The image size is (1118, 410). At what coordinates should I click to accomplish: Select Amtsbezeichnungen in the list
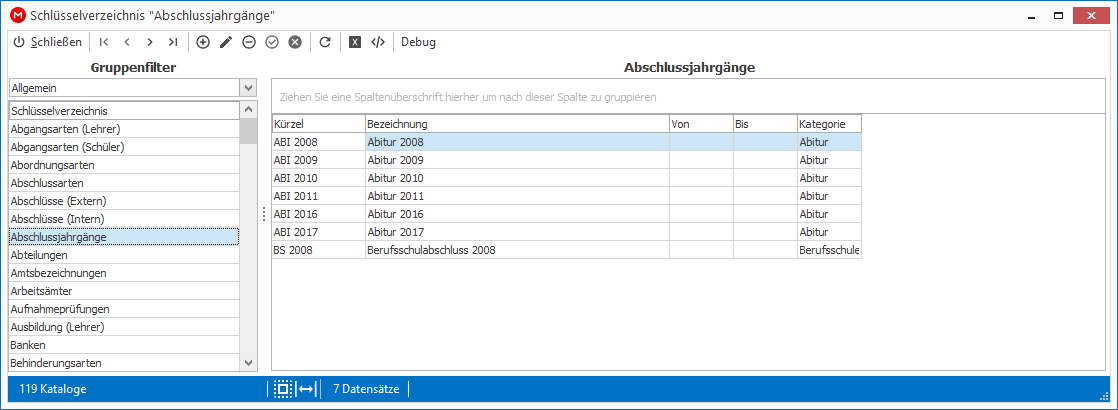pos(123,273)
